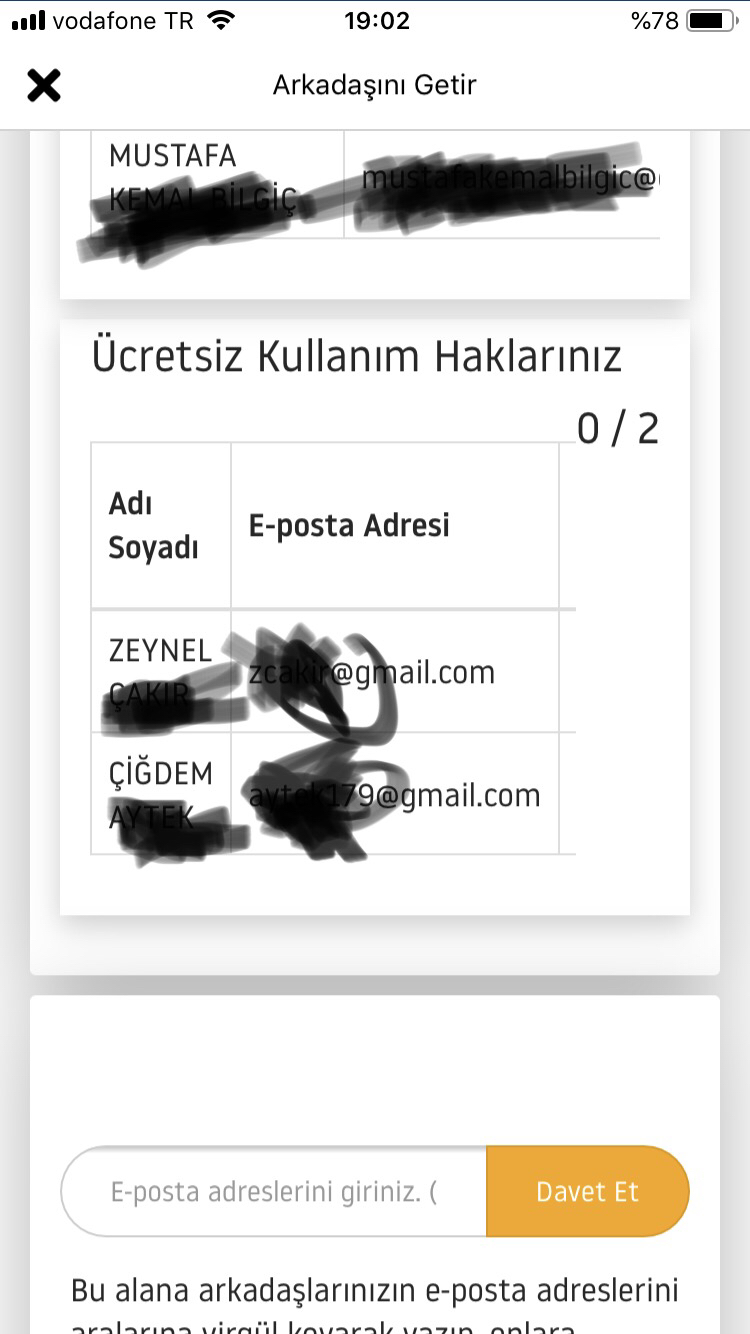The width and height of the screenshot is (750, 1334).
Task: Tap the battery icon in status bar
Action: click(x=713, y=21)
